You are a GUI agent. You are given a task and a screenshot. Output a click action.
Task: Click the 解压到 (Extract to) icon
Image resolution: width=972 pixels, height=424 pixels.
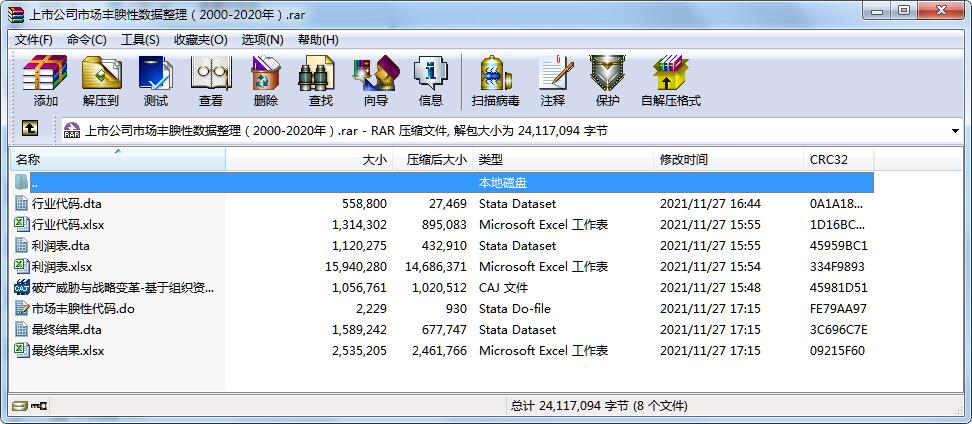point(100,81)
